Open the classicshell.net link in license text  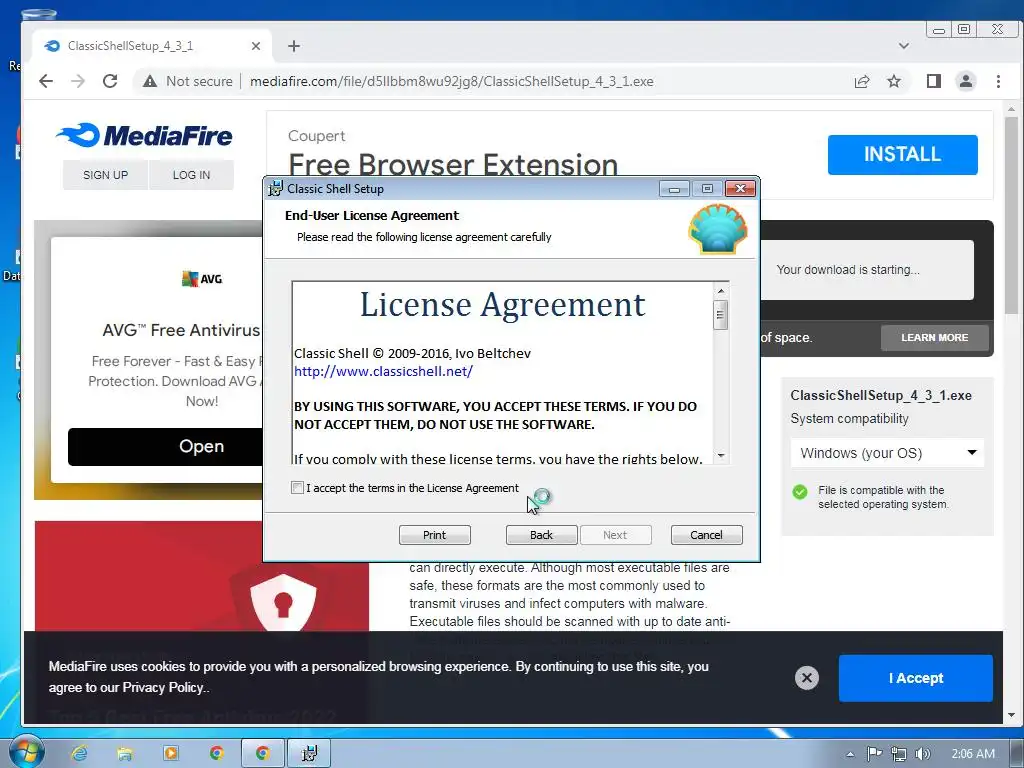point(383,372)
